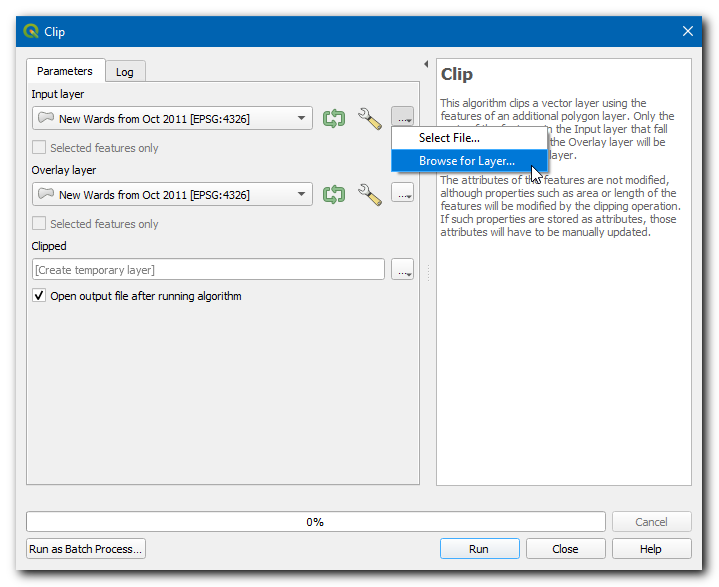
Task: Click the 0% progress bar
Action: tap(315, 522)
